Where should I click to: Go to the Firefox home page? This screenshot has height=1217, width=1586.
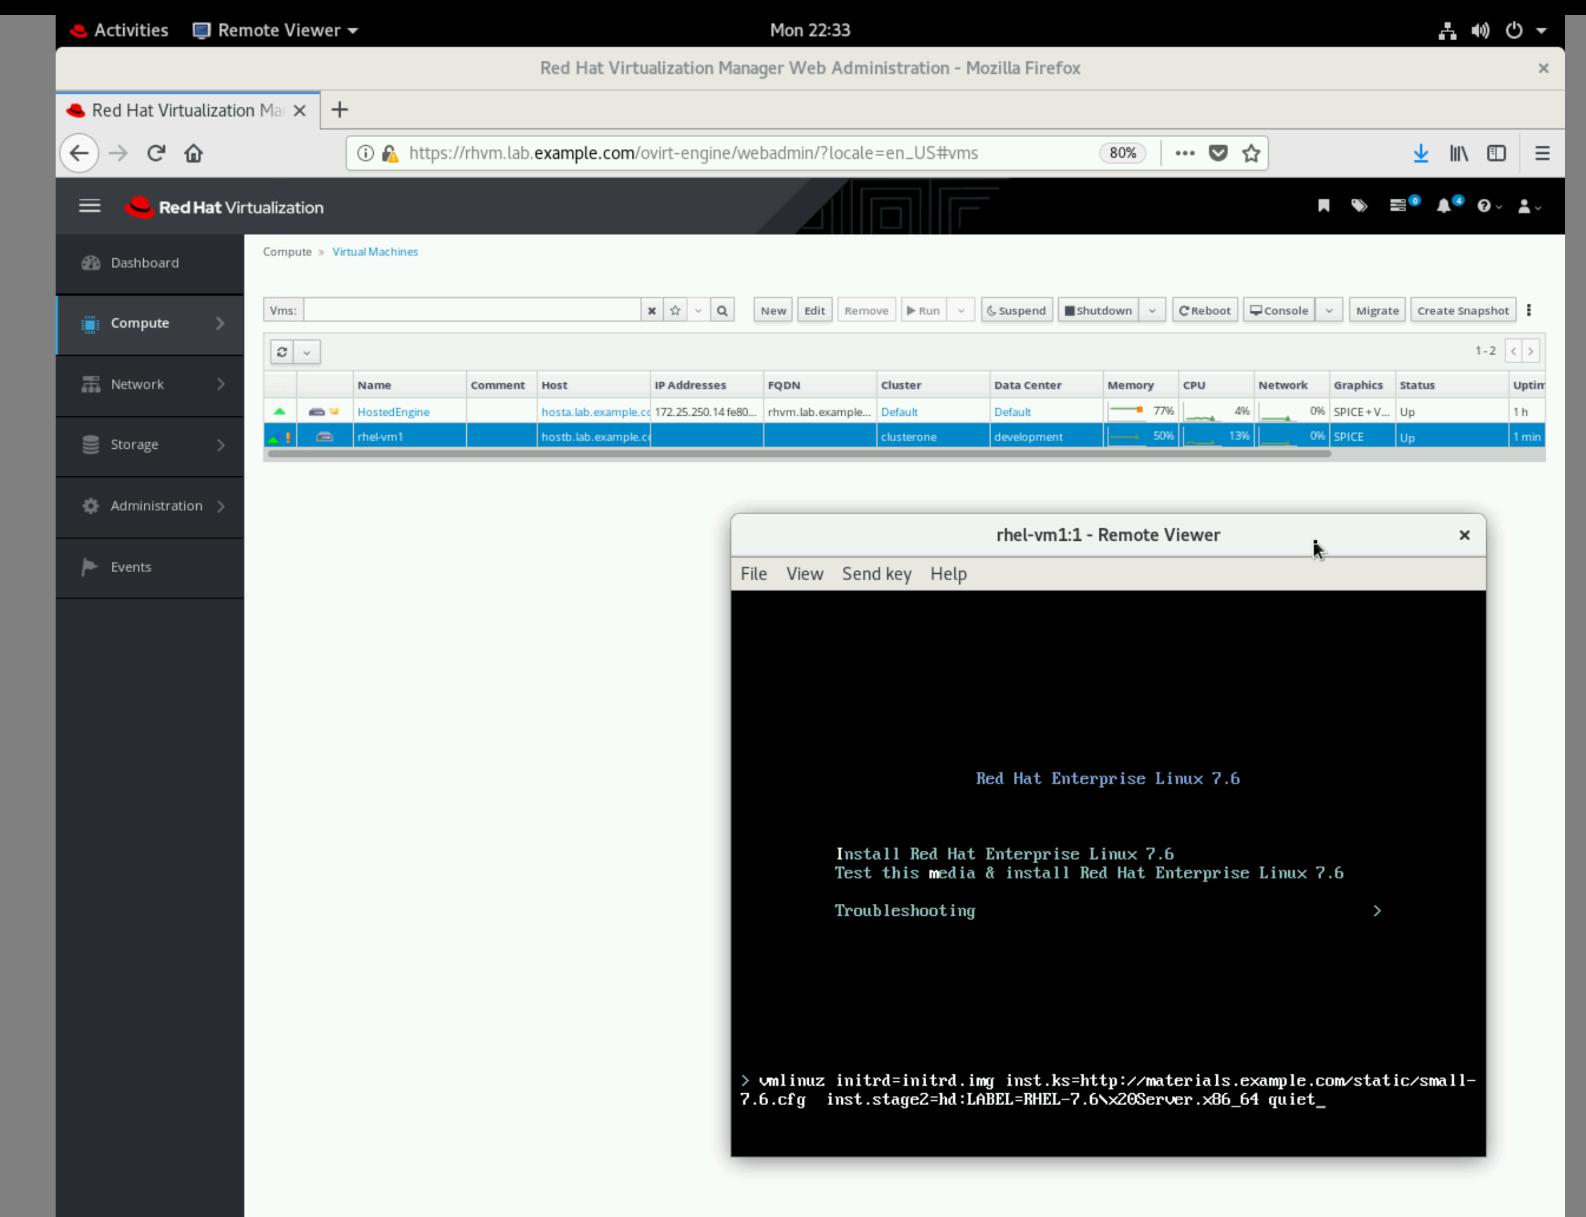coord(193,153)
